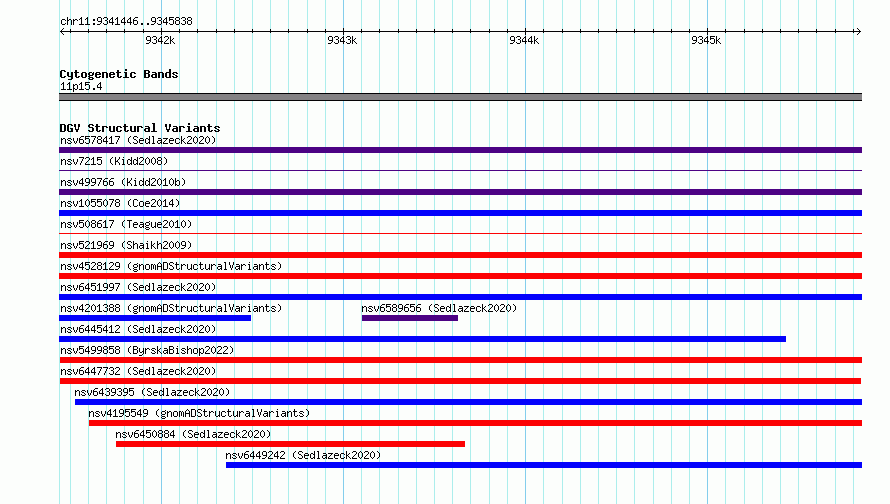Image resolution: width=890 pixels, height=504 pixels.
Task: Select the gray 11p15.4 cytogenetic band bar
Action: pyautogui.click(x=460, y=97)
